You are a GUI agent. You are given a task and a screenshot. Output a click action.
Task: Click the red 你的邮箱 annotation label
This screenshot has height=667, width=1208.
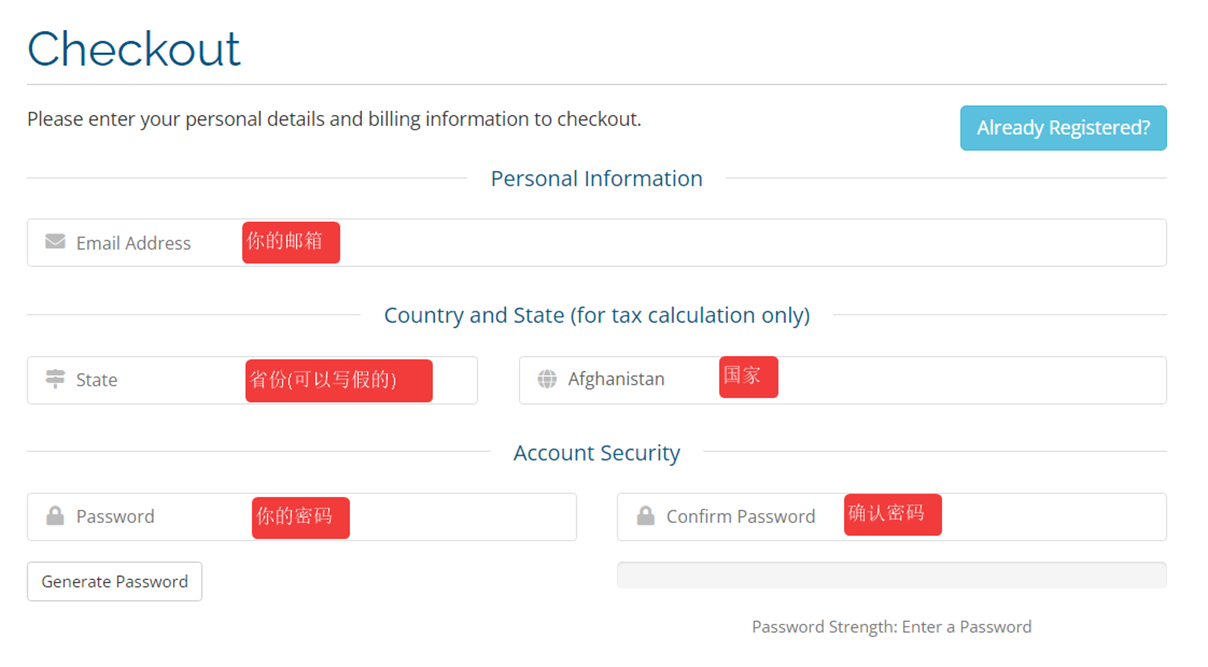pos(291,243)
